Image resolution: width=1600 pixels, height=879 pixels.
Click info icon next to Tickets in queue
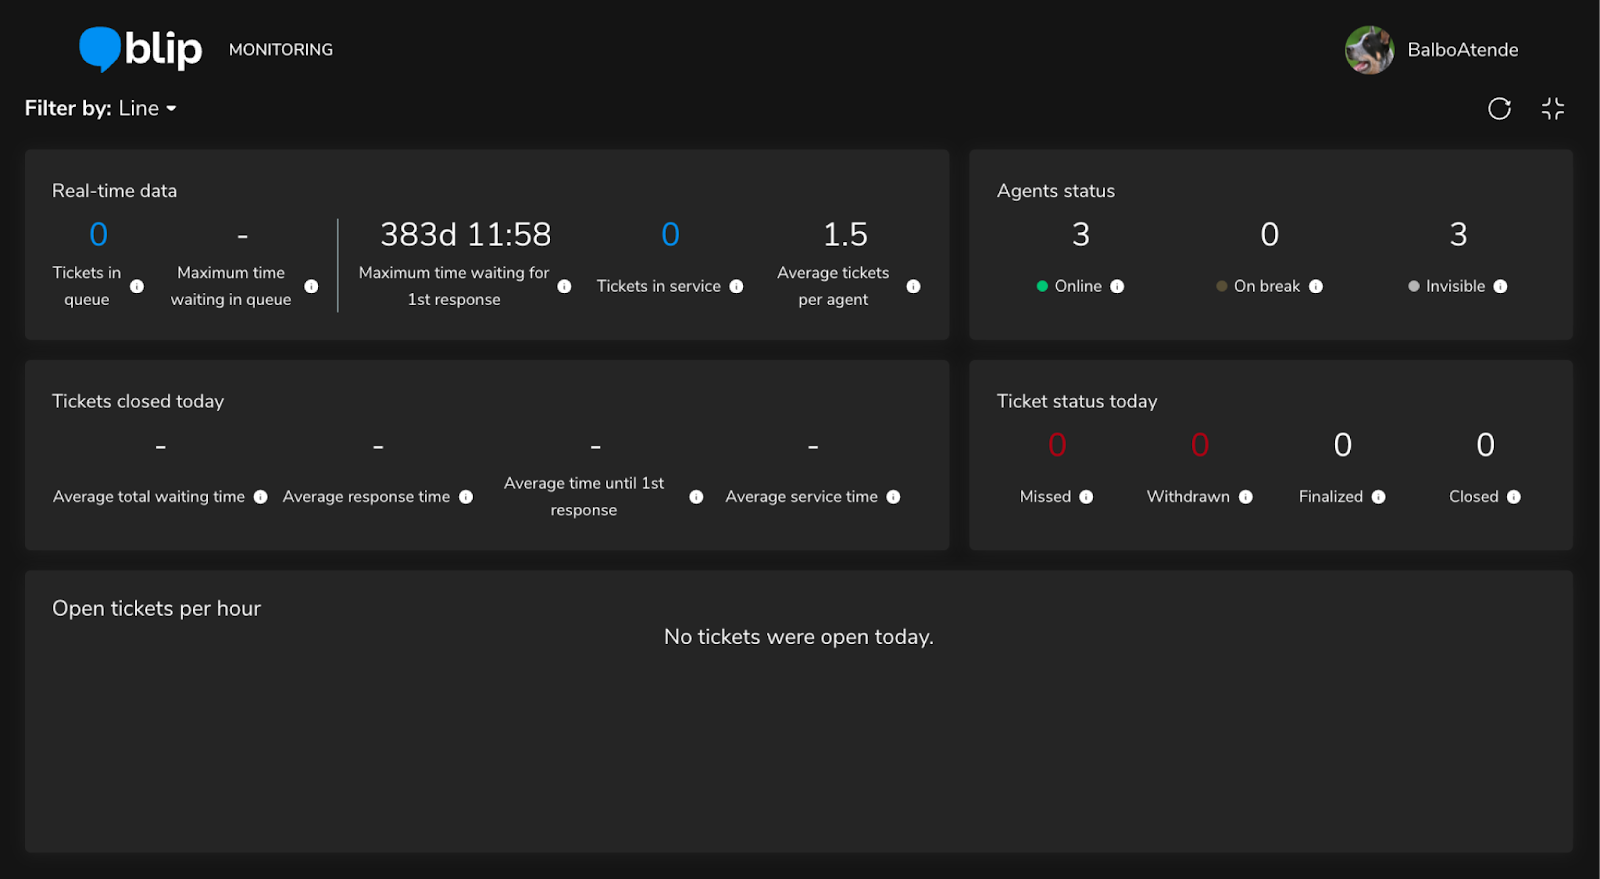[137, 286]
